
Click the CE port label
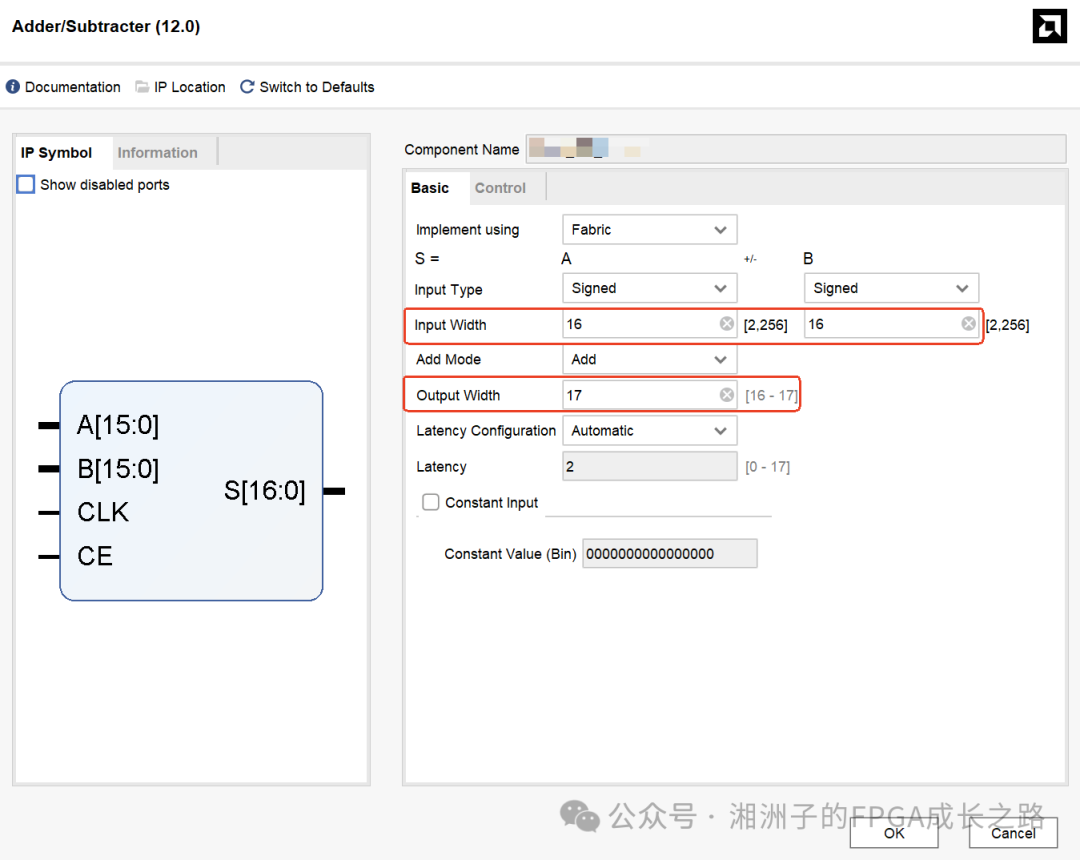(x=94, y=556)
